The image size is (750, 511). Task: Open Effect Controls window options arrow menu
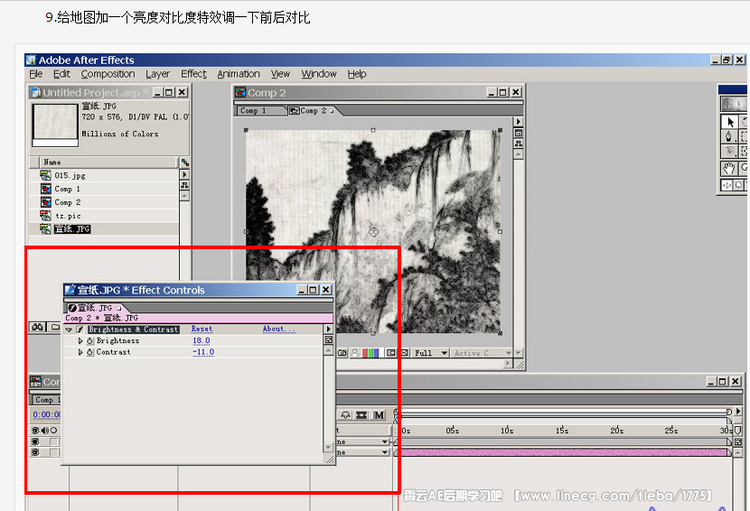pos(328,329)
